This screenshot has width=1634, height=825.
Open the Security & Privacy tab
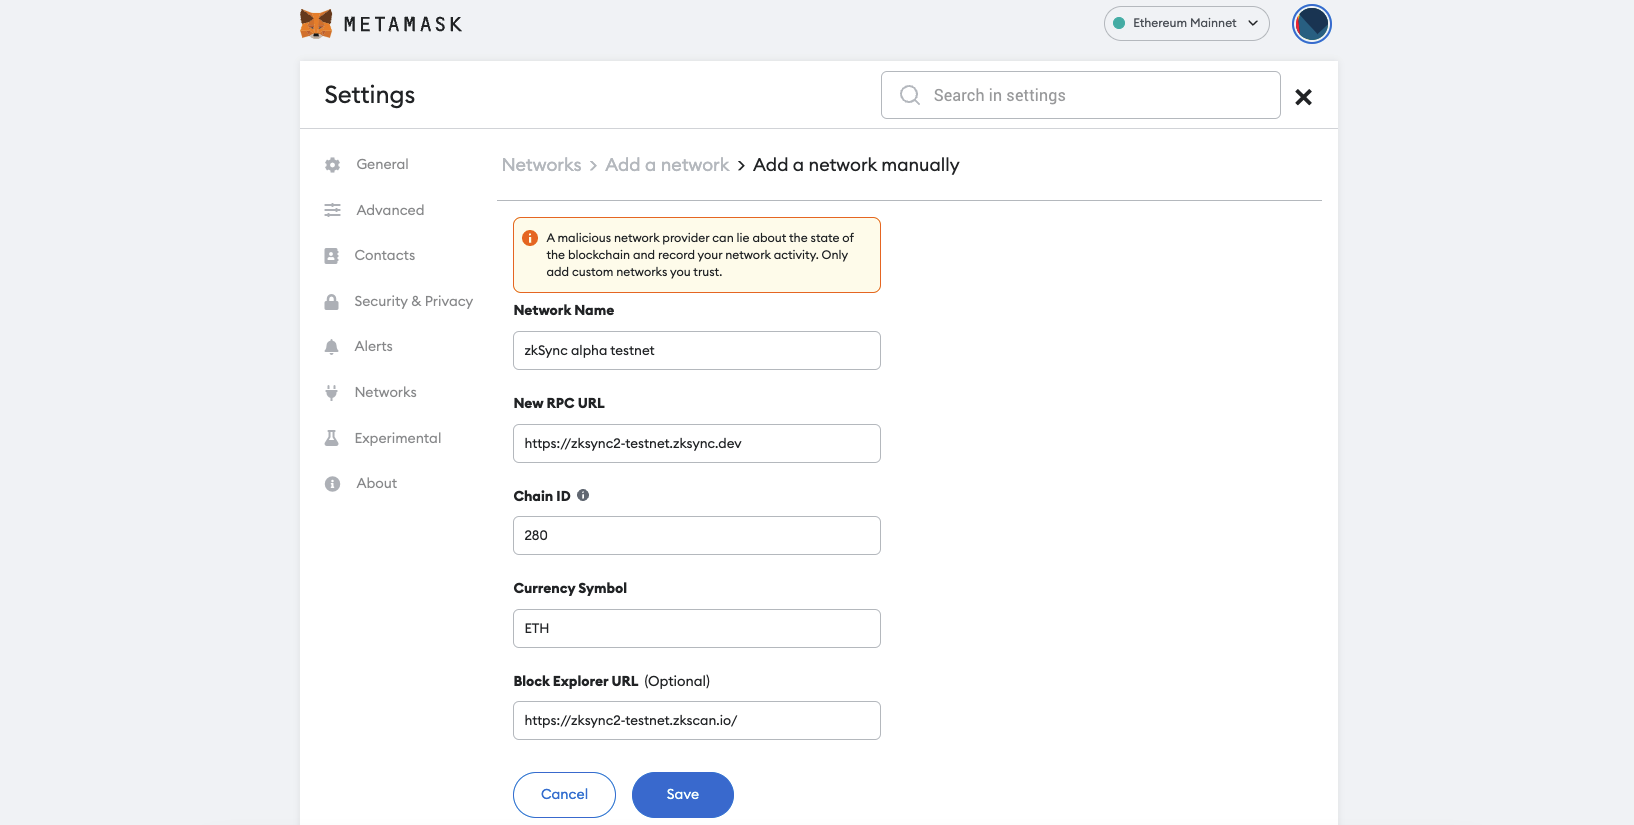(x=413, y=301)
